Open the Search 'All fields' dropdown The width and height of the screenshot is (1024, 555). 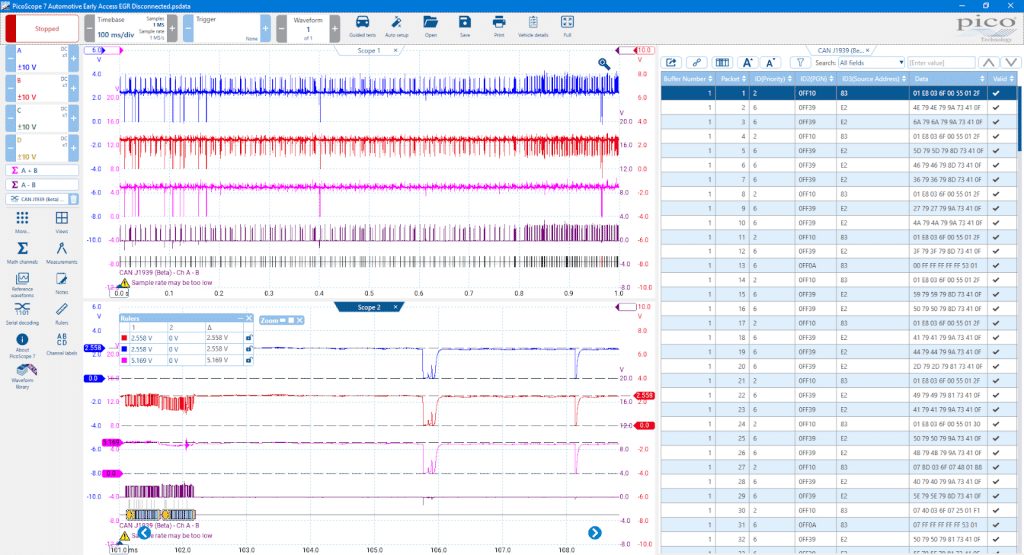(x=871, y=63)
